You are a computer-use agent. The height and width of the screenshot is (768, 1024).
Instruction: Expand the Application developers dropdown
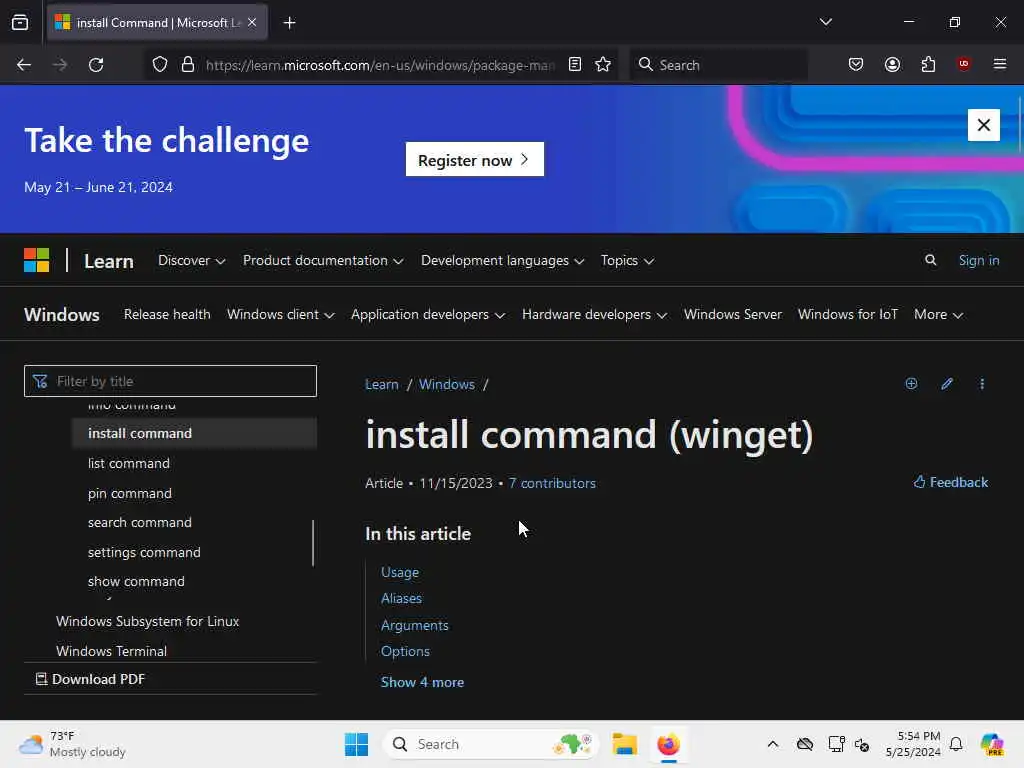point(428,314)
